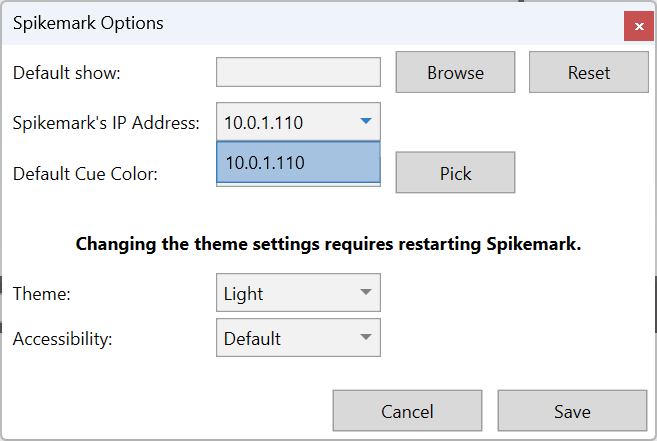Open the Accessibility dropdown showing Default

(x=285, y=339)
